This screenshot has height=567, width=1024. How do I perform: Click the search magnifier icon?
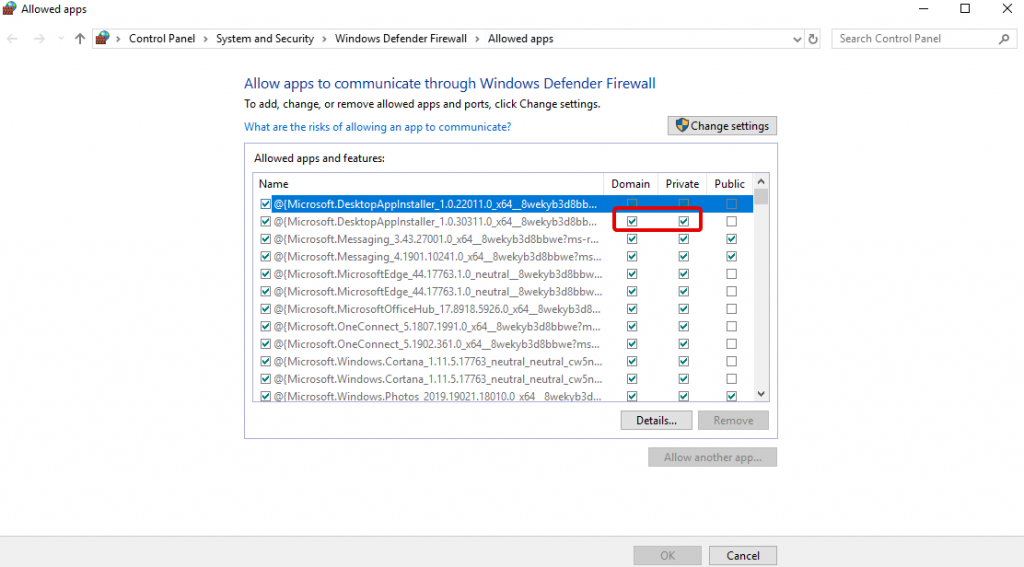(1004, 39)
